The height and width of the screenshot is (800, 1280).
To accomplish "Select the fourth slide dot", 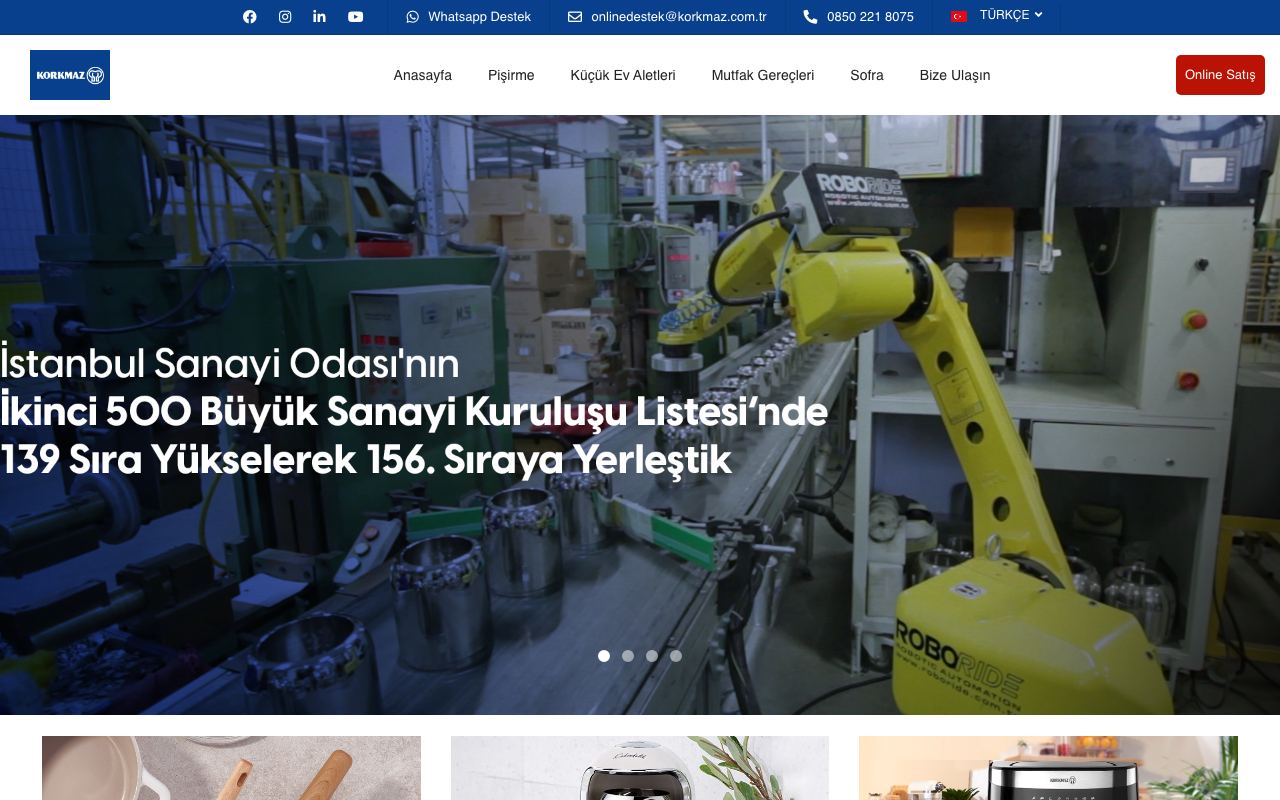I will [x=676, y=656].
